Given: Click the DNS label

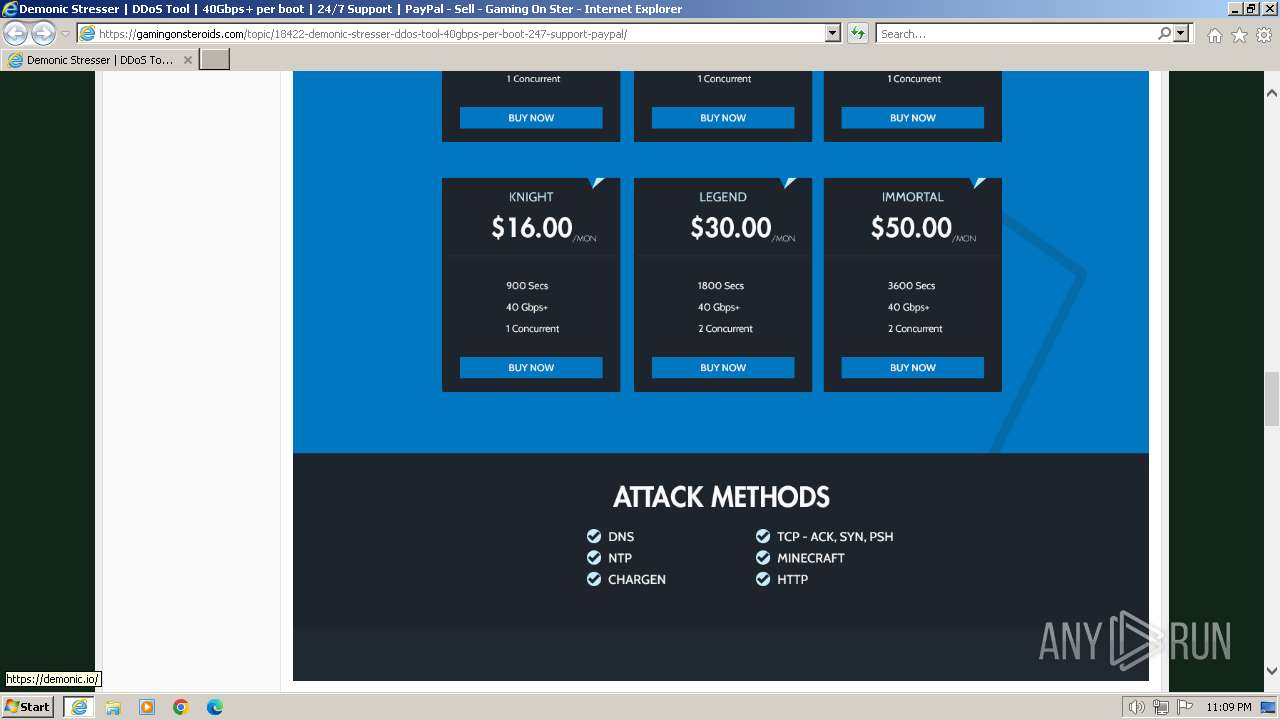Looking at the screenshot, I should click(x=621, y=537).
